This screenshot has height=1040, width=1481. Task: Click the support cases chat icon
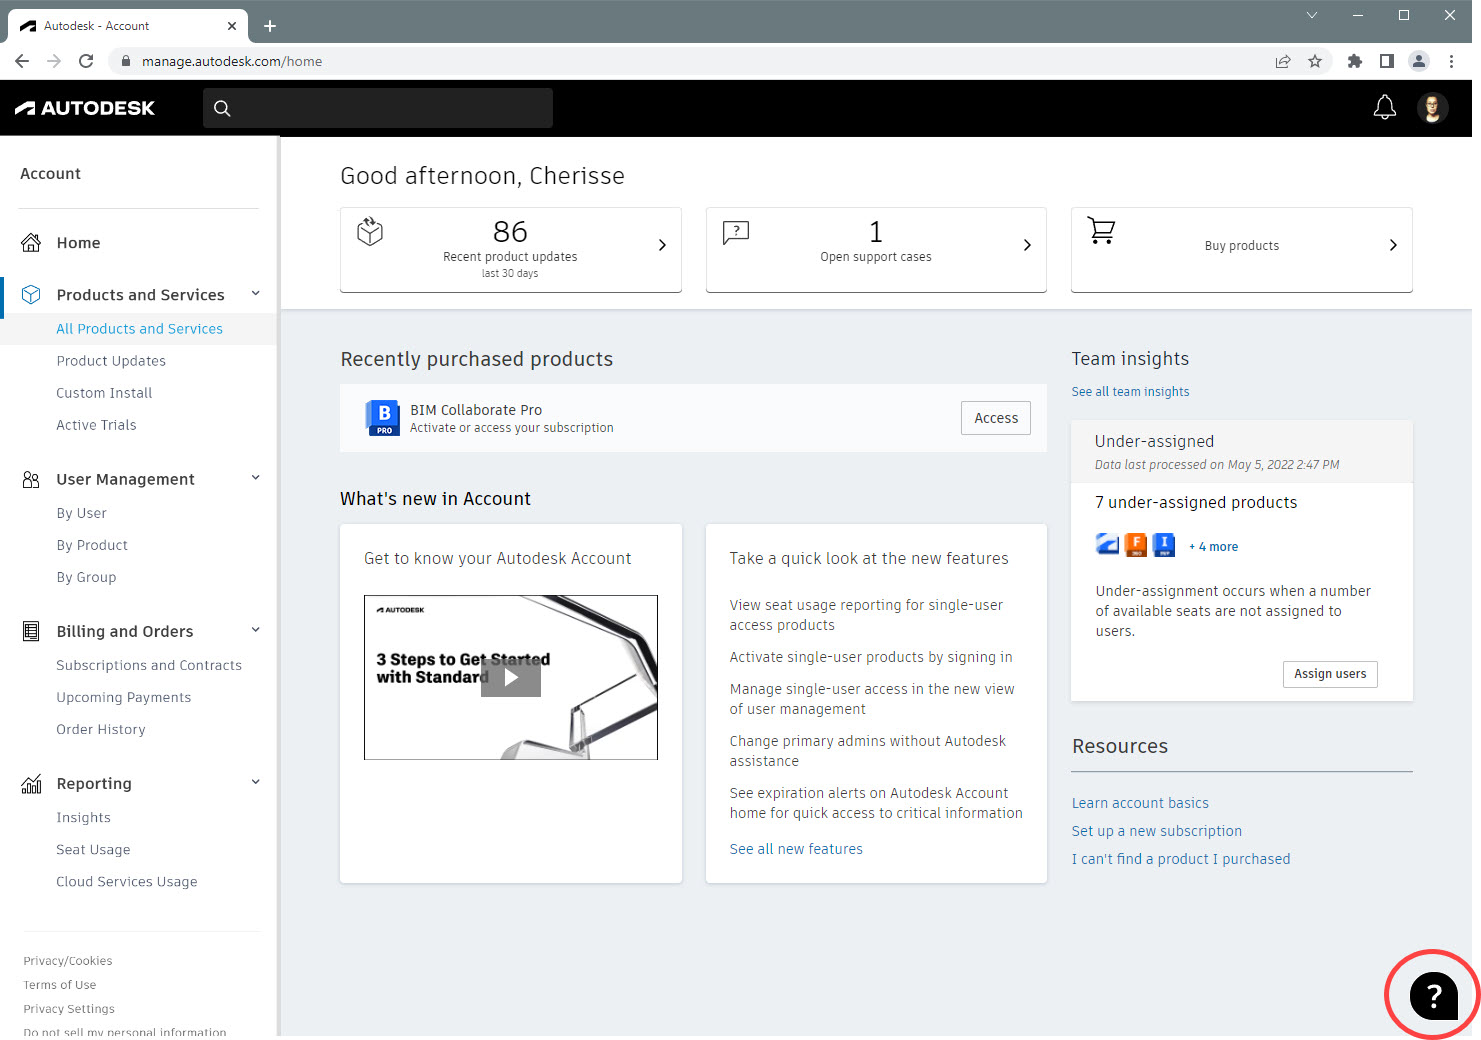(736, 233)
